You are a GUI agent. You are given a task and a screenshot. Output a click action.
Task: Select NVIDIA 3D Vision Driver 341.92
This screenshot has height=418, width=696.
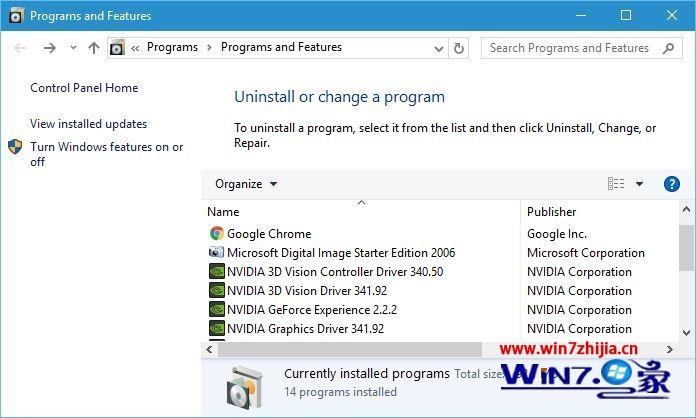[307, 291]
